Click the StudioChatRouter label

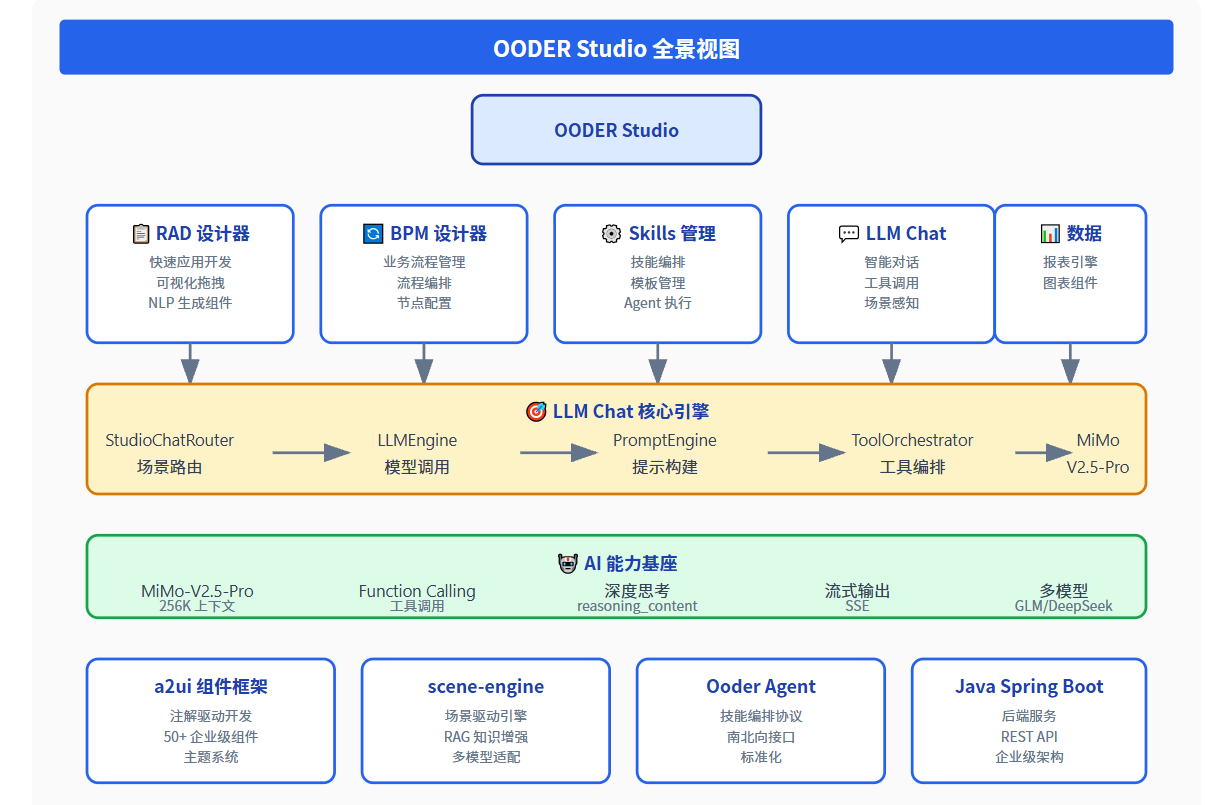point(170,440)
